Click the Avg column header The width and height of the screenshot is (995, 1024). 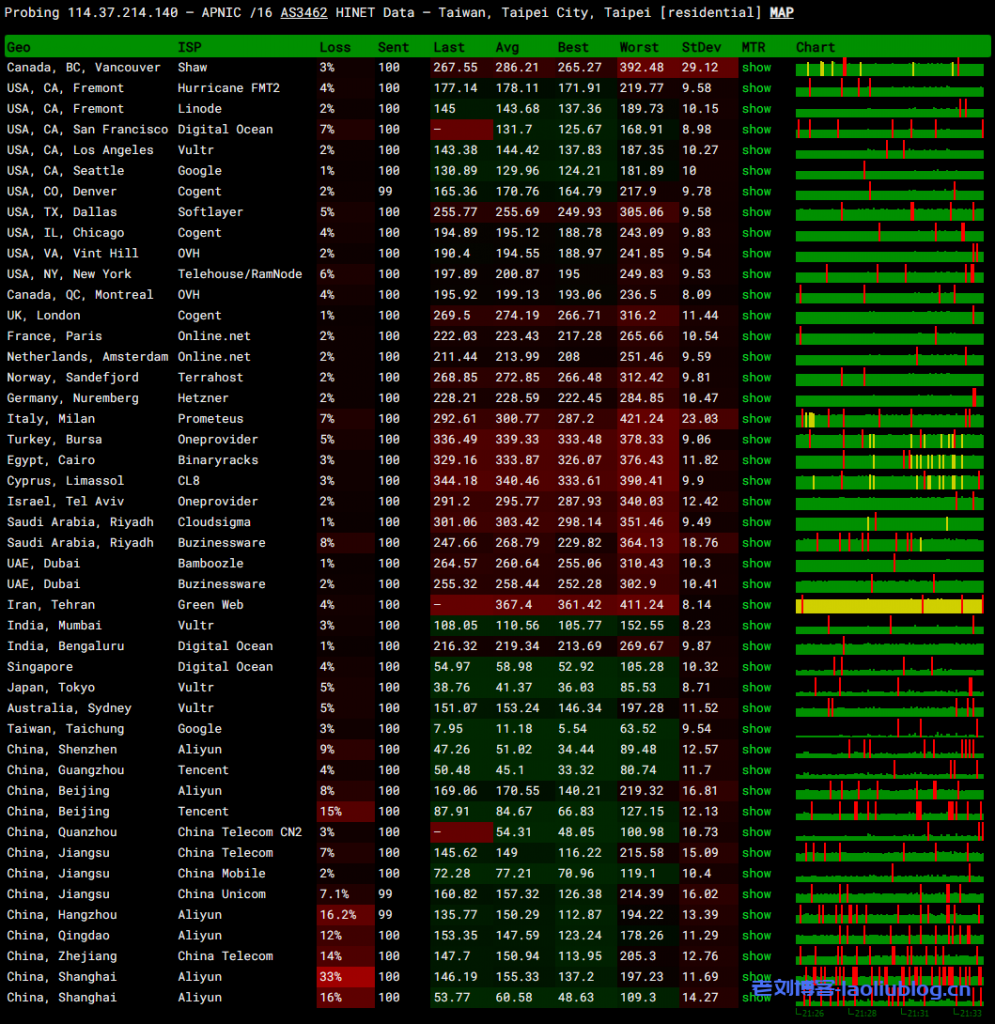507,47
